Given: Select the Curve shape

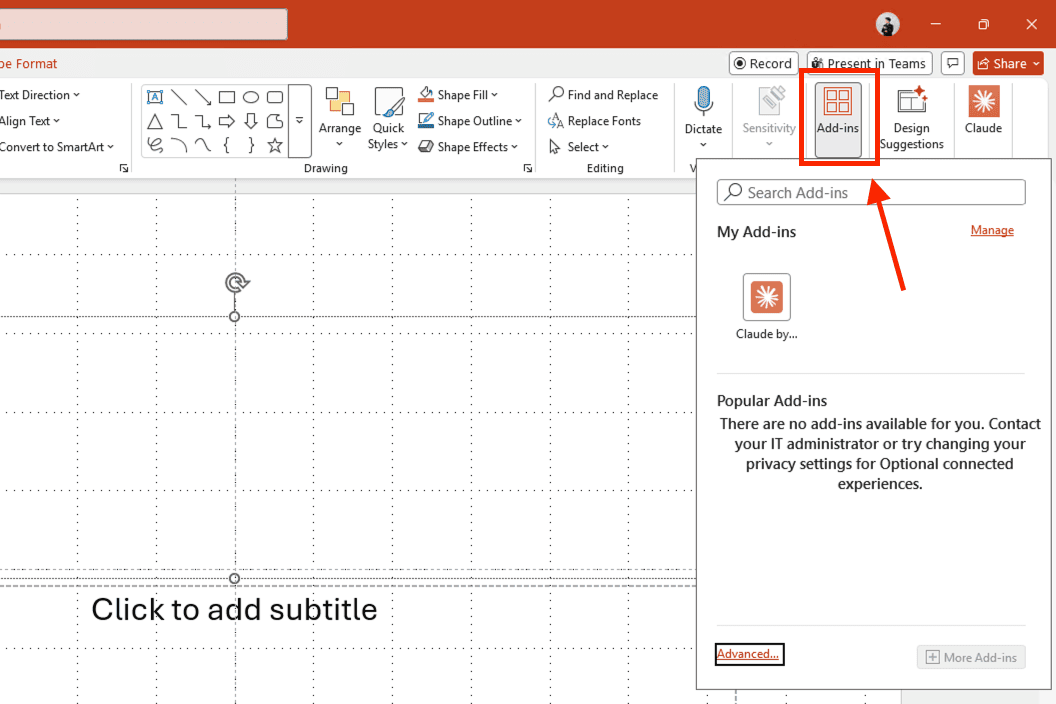Looking at the screenshot, I should pos(203,145).
